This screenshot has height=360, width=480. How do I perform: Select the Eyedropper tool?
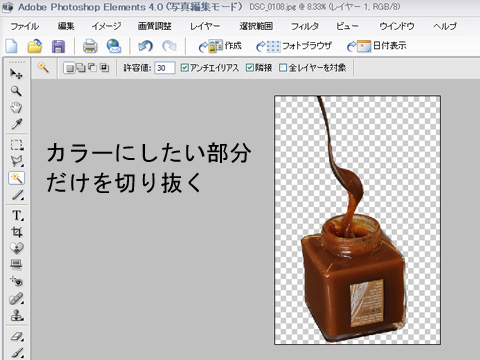(16, 124)
